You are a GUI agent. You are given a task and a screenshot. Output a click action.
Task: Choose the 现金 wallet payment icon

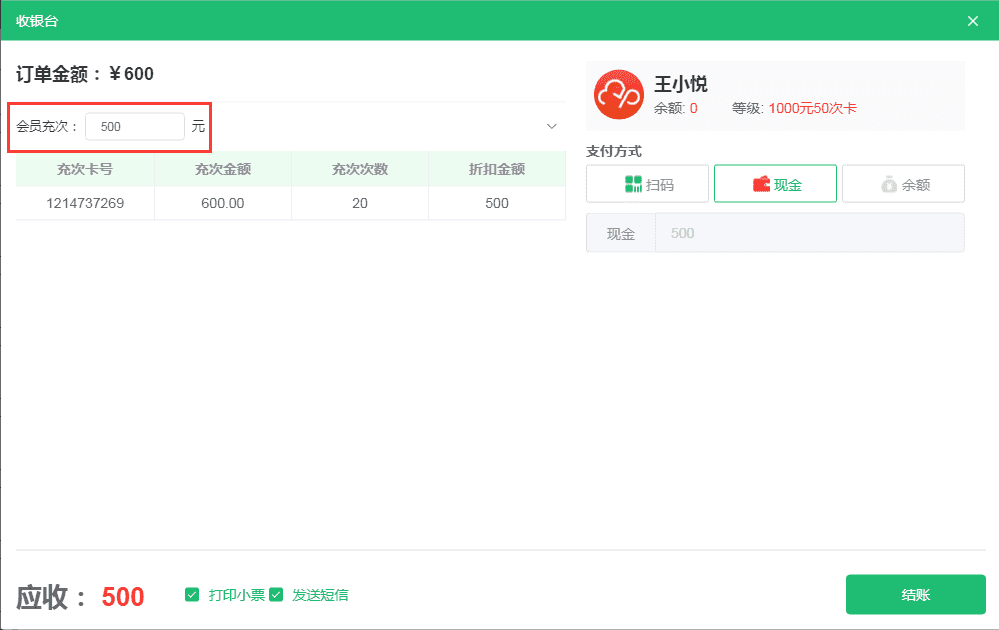point(761,184)
